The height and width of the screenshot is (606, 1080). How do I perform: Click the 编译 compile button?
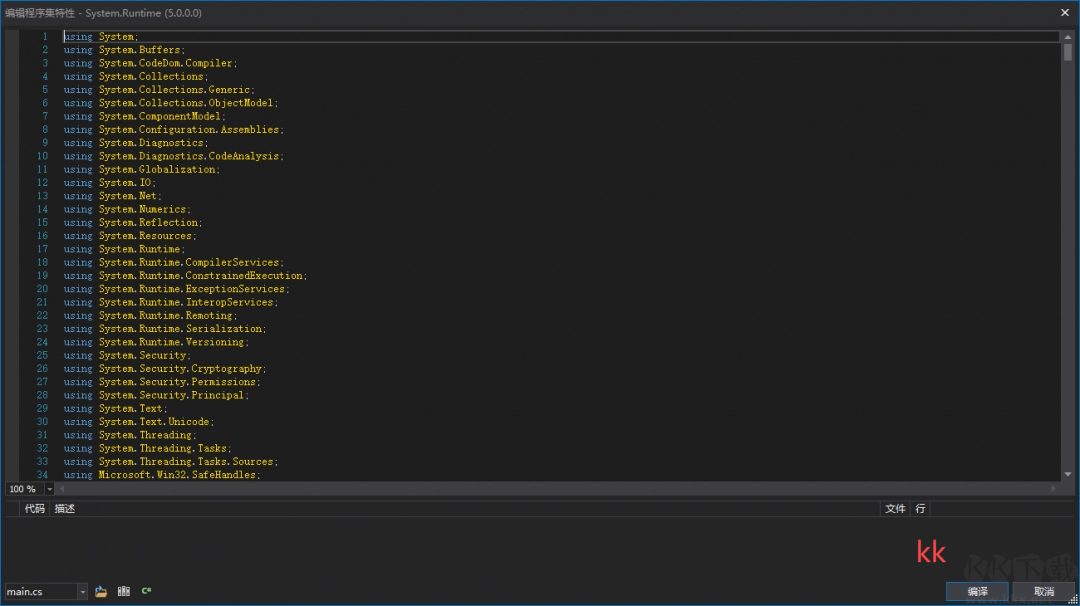click(978, 591)
